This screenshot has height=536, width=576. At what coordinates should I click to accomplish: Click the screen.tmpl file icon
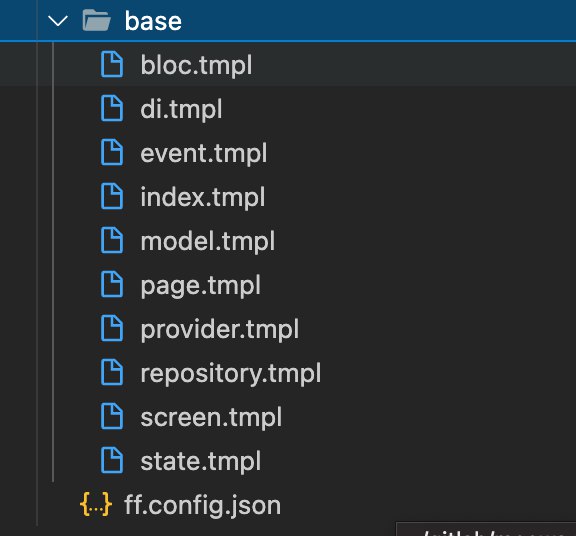[x=112, y=416]
